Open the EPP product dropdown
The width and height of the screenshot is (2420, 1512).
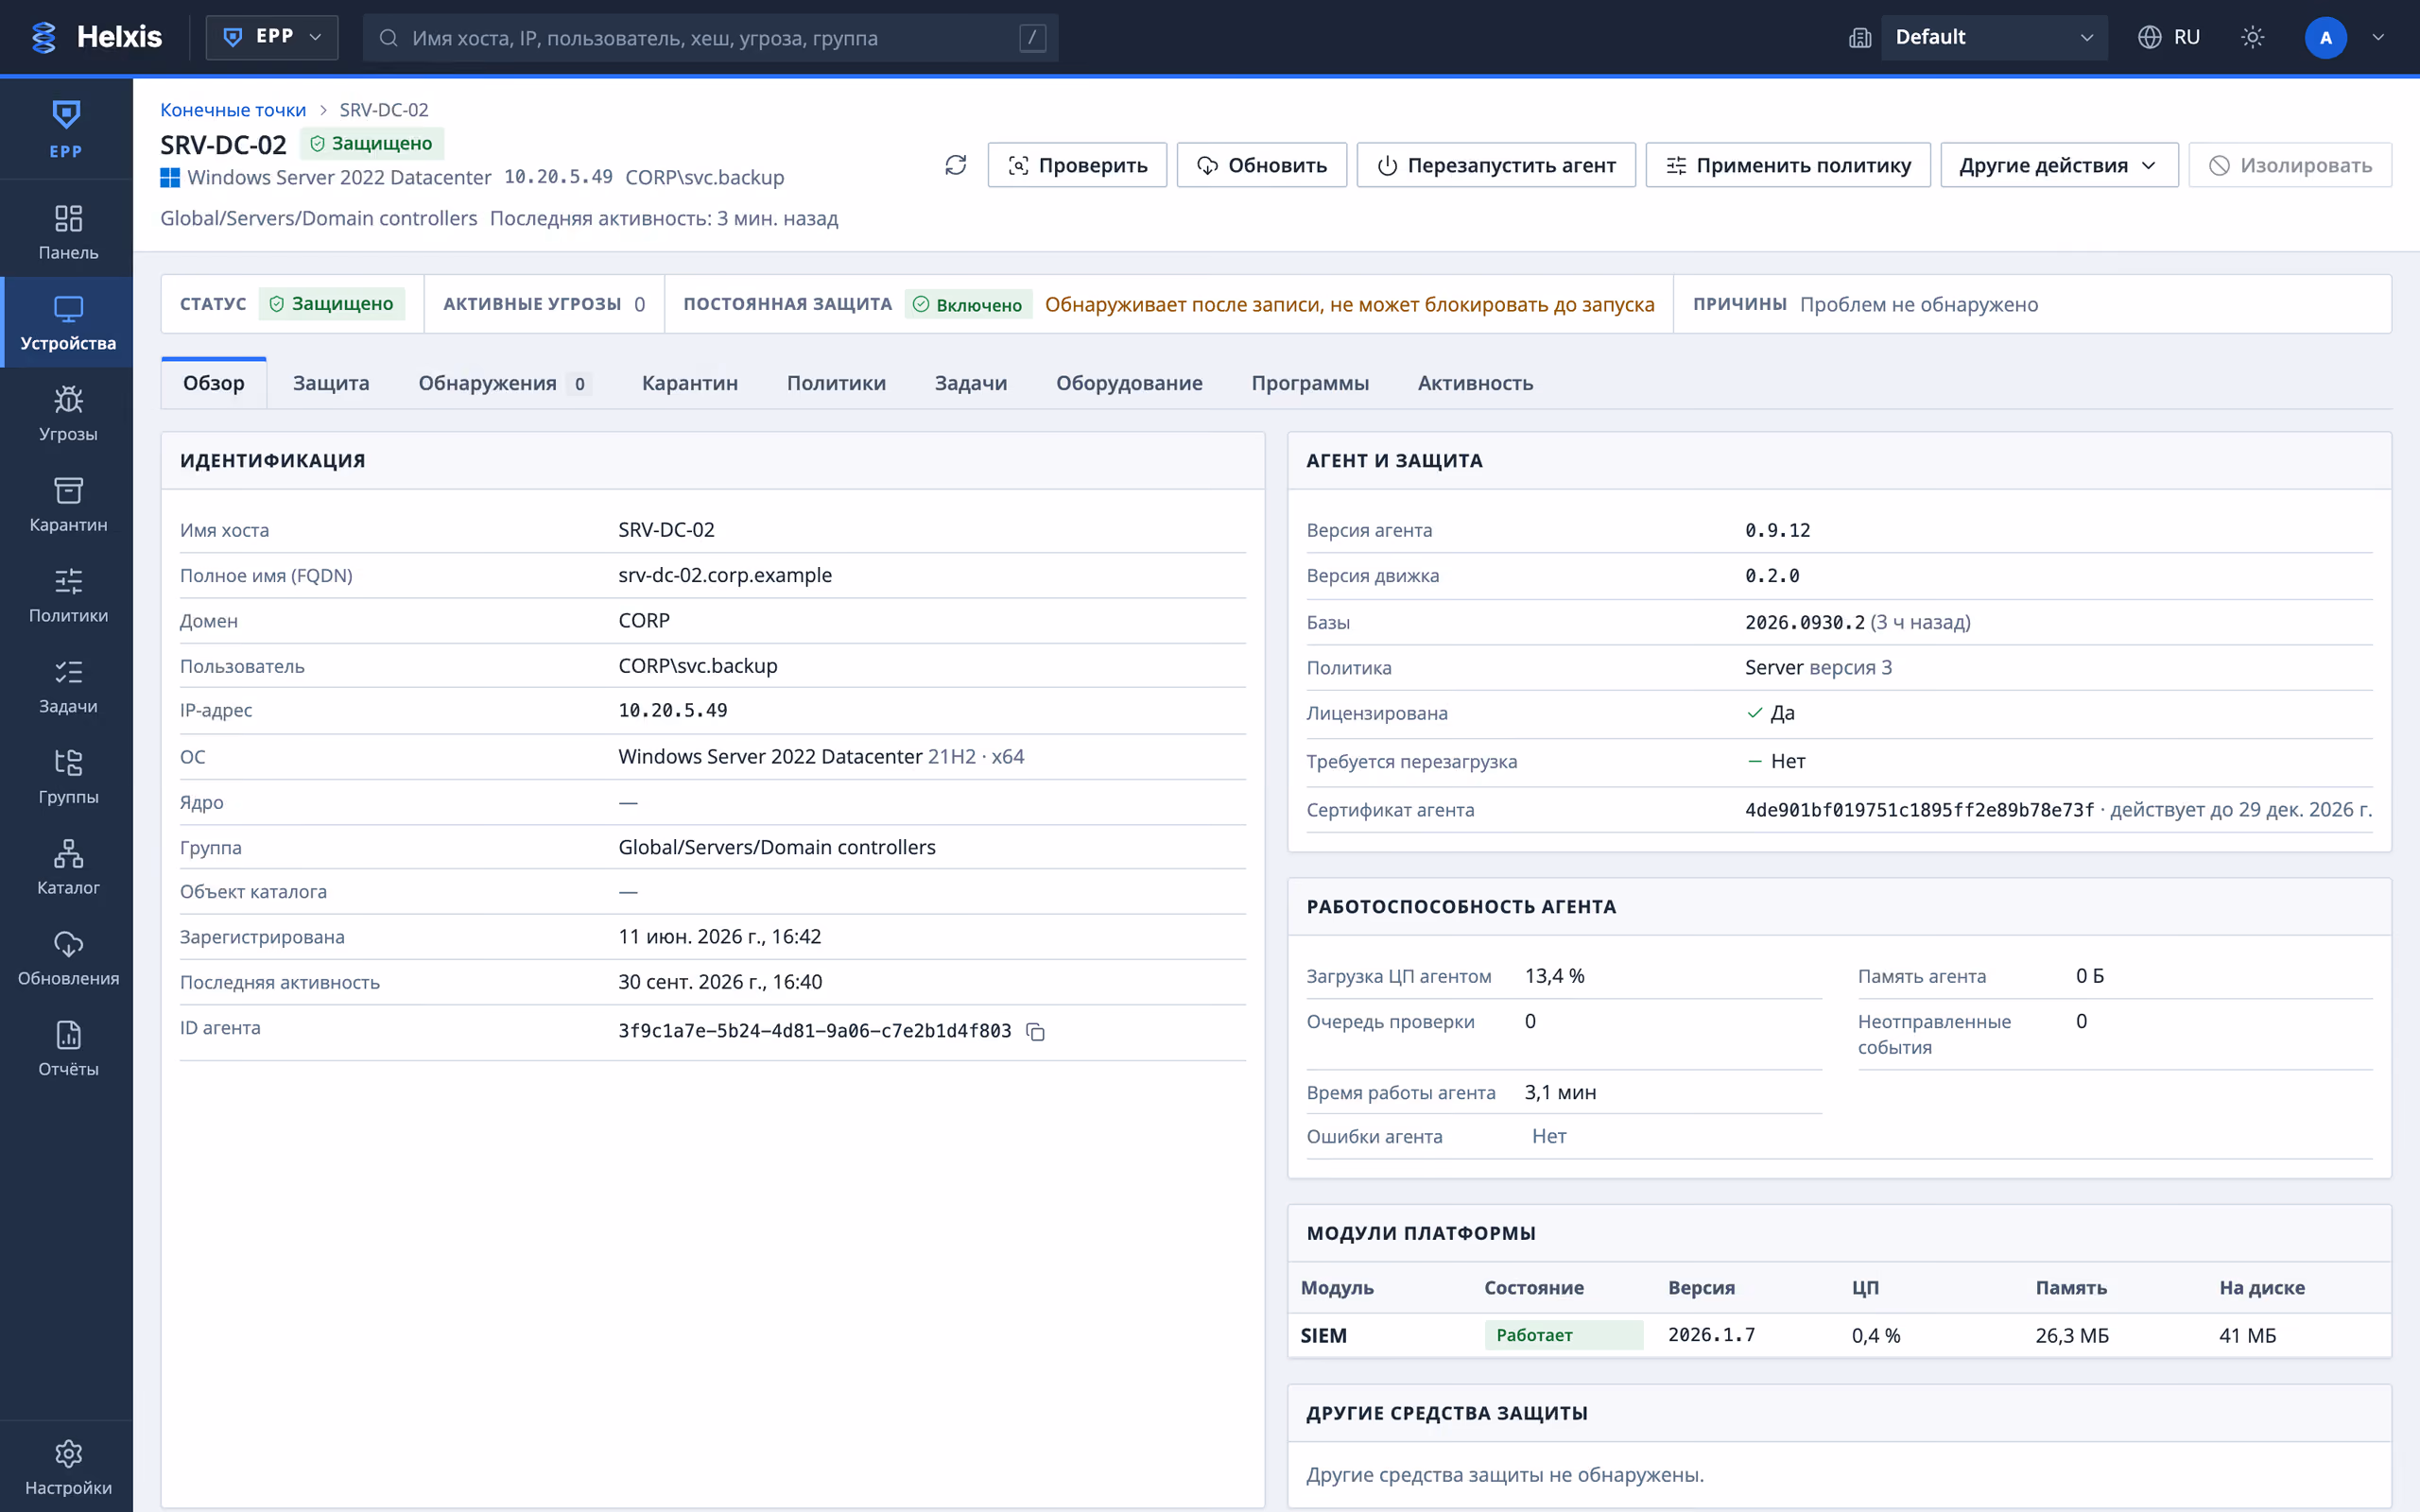click(272, 37)
